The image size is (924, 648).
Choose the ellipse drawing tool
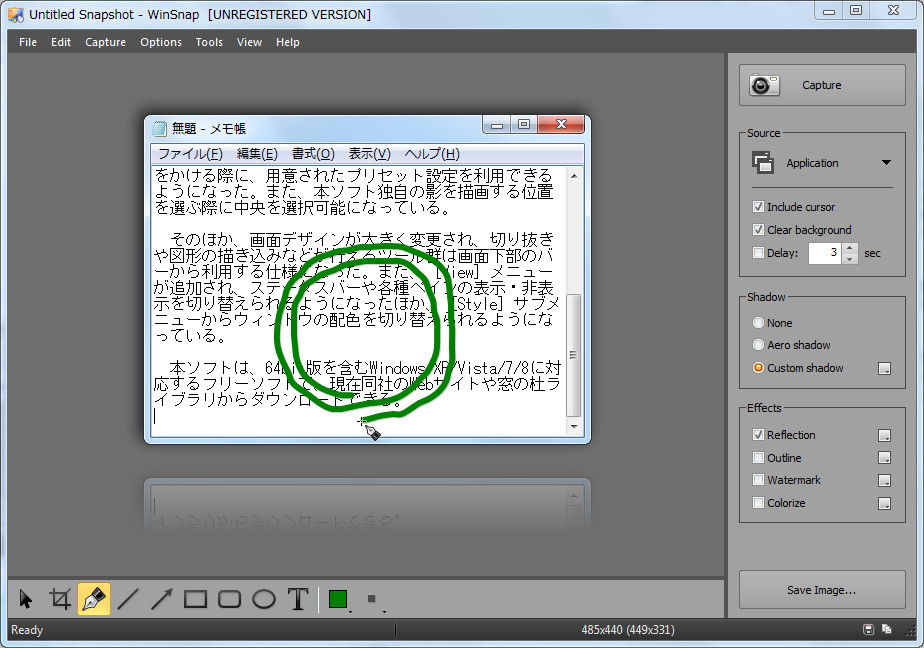263,598
